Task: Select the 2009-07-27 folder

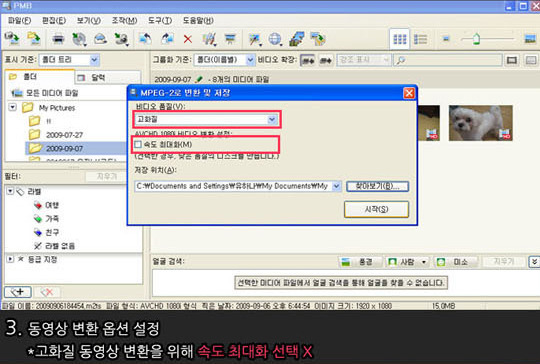Action: 64,135
